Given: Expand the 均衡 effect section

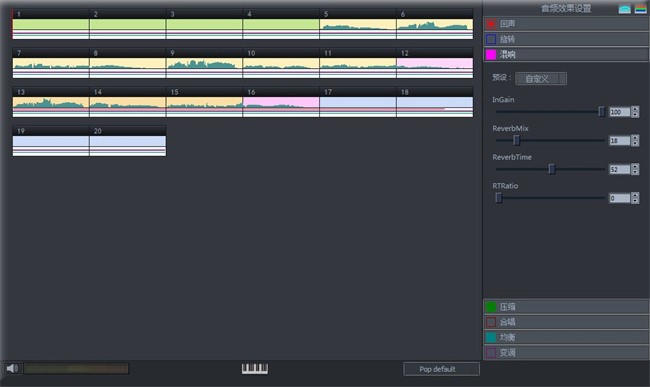Looking at the screenshot, I should (566, 337).
